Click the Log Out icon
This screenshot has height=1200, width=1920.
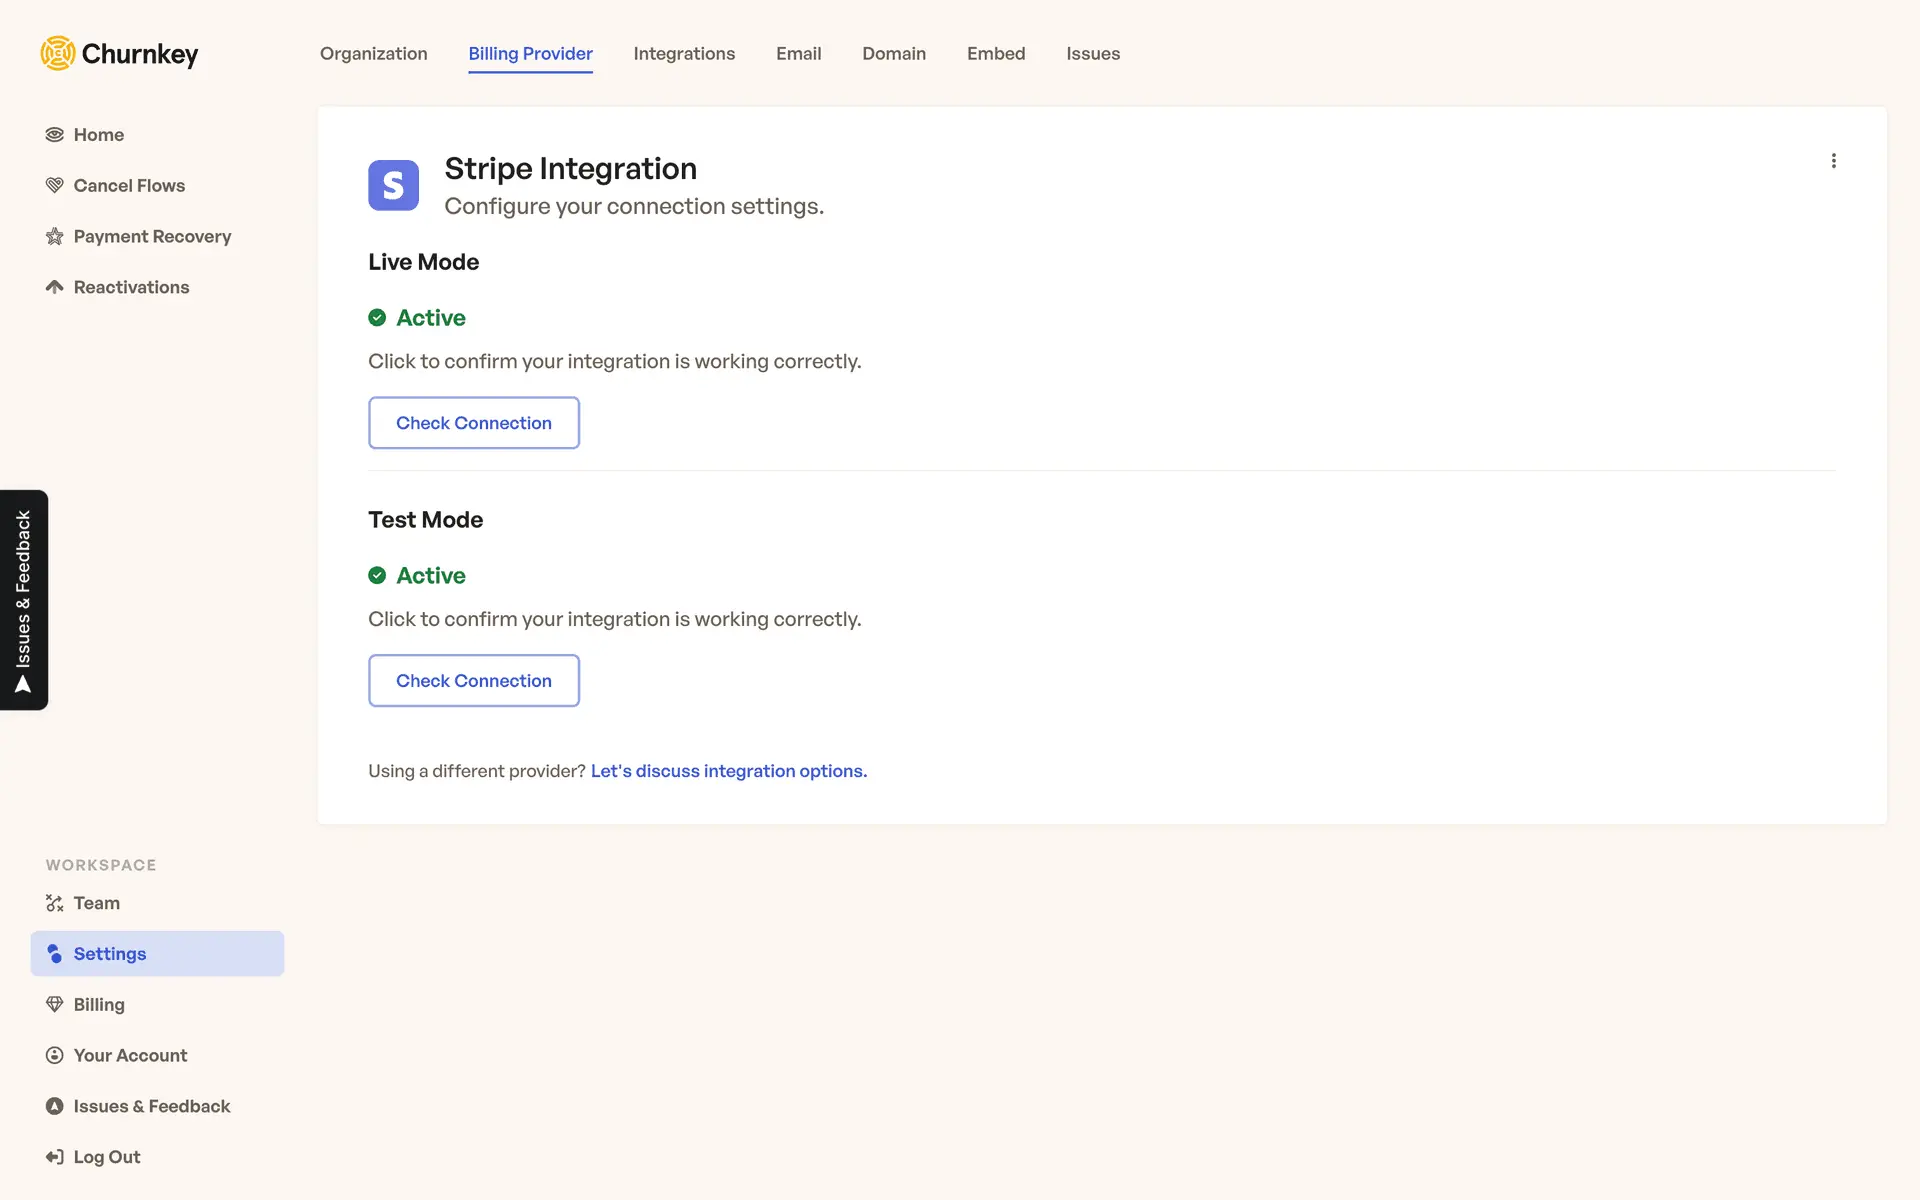pos(55,1157)
